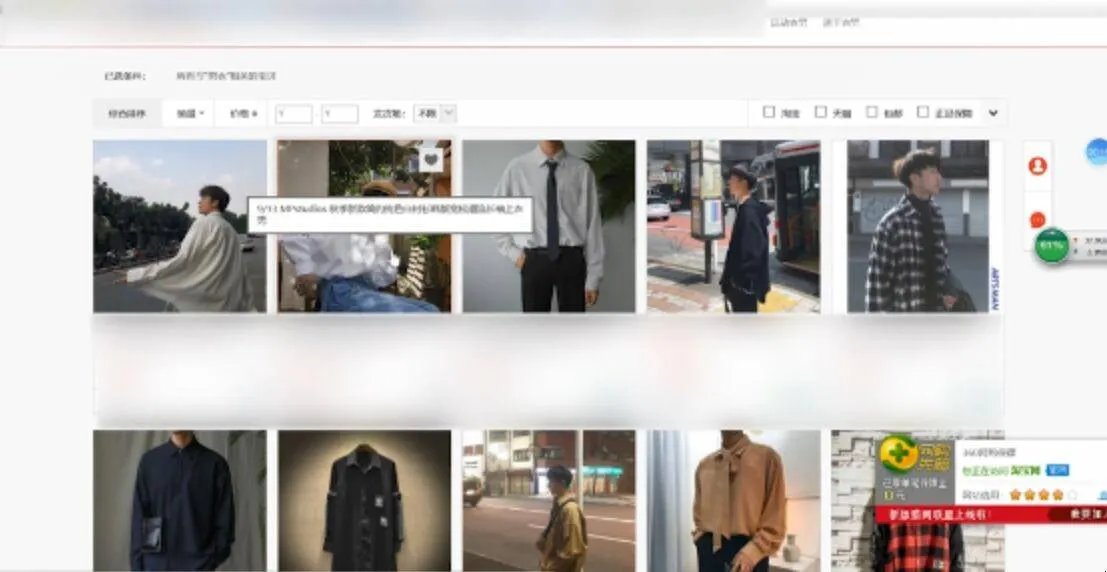Click the red promotion banner in 360 popup
The height and width of the screenshot is (572, 1107).
click(x=991, y=514)
